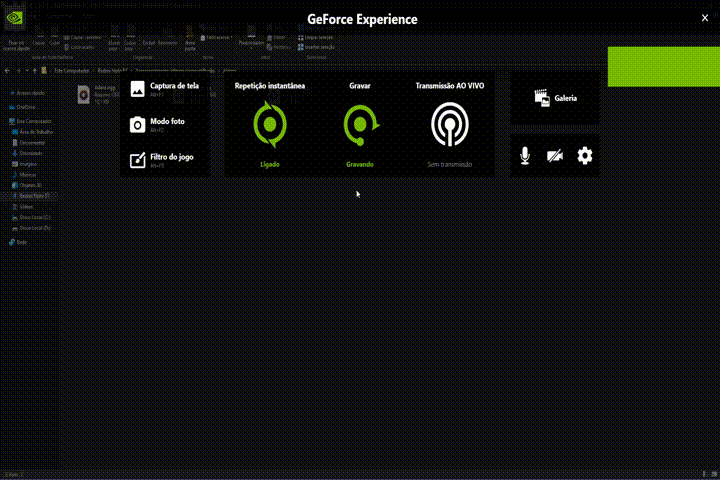Open Objetos 3D in Explorer sidebar

[x=27, y=185]
